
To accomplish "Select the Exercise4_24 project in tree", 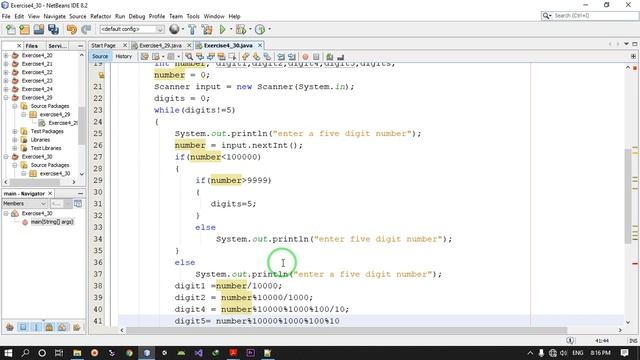I will coord(37,89).
